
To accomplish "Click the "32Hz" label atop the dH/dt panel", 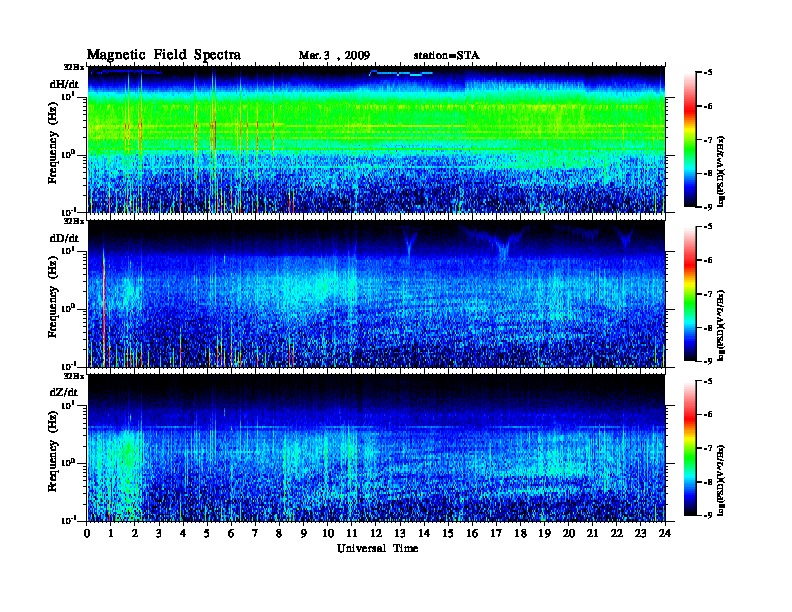I will [74, 67].
